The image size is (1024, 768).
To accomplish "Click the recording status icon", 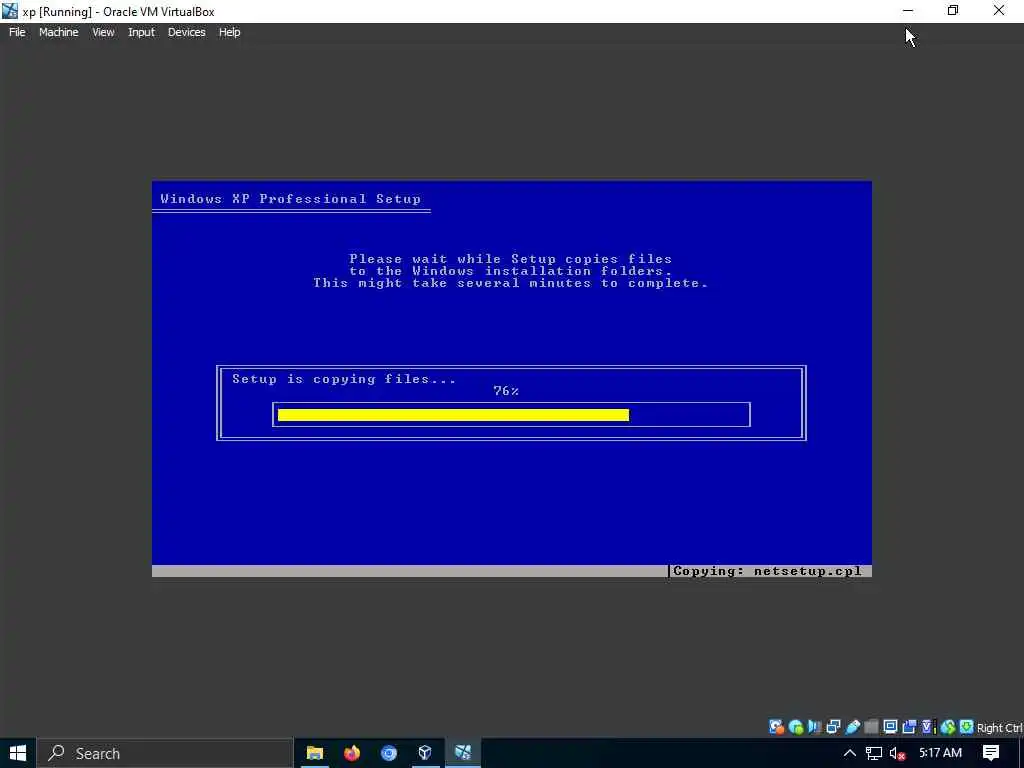I will coord(909,727).
